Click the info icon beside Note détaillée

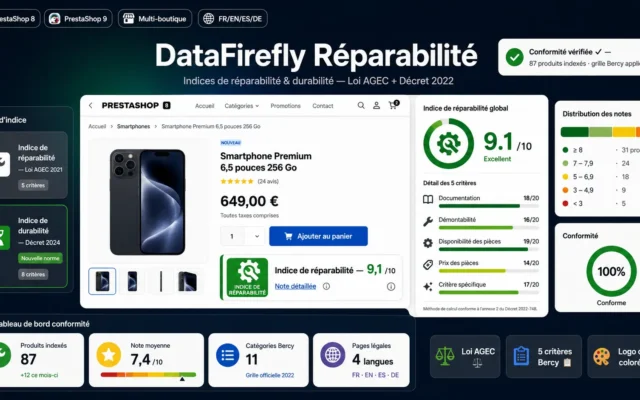(326, 287)
